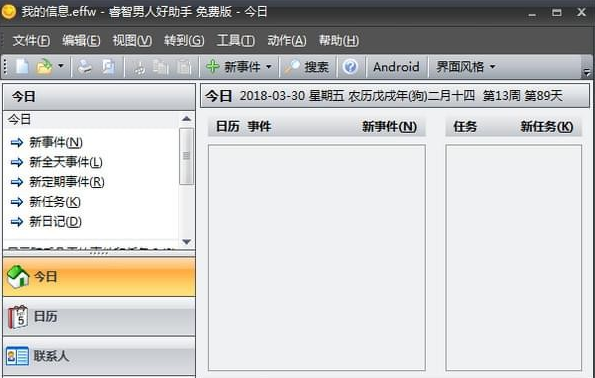
Task: Click 新任务(K) in the task panel header
Action: tap(547, 126)
